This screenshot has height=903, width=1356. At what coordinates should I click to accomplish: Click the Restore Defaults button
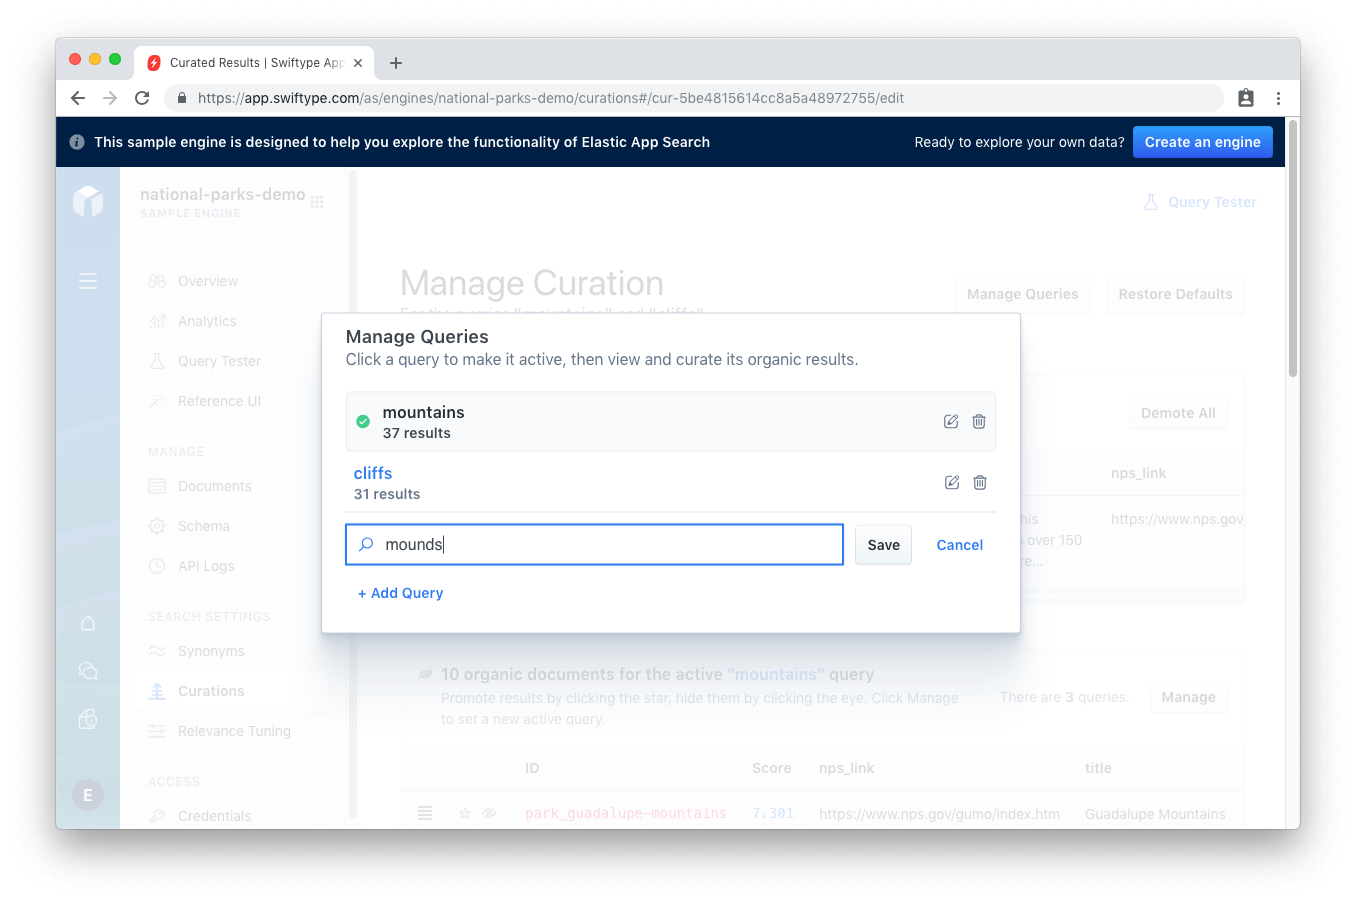(1176, 294)
